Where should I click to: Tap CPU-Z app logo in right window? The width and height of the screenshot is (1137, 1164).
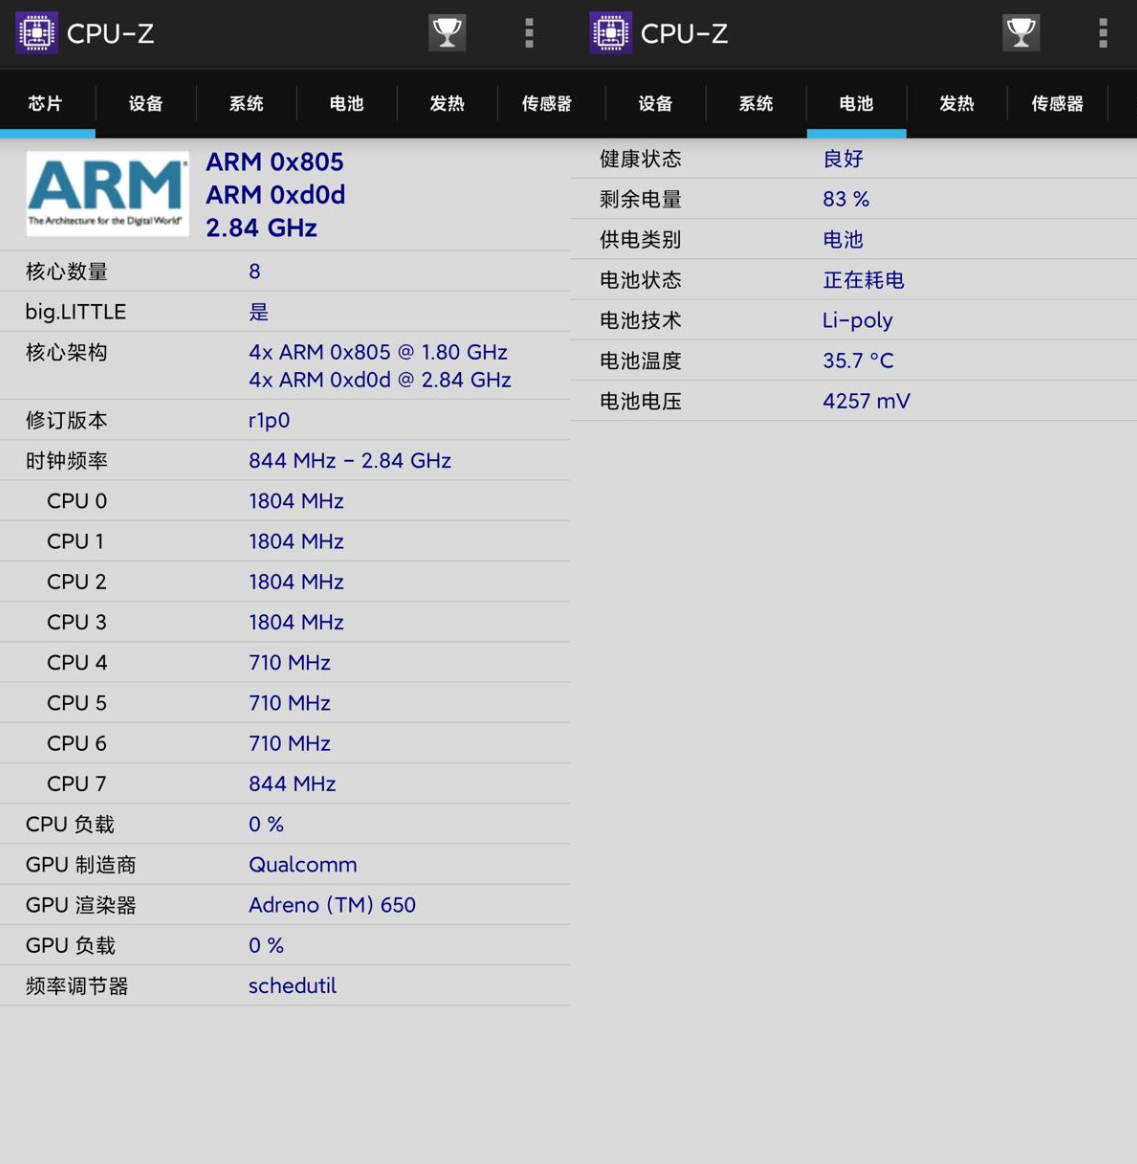(x=610, y=33)
